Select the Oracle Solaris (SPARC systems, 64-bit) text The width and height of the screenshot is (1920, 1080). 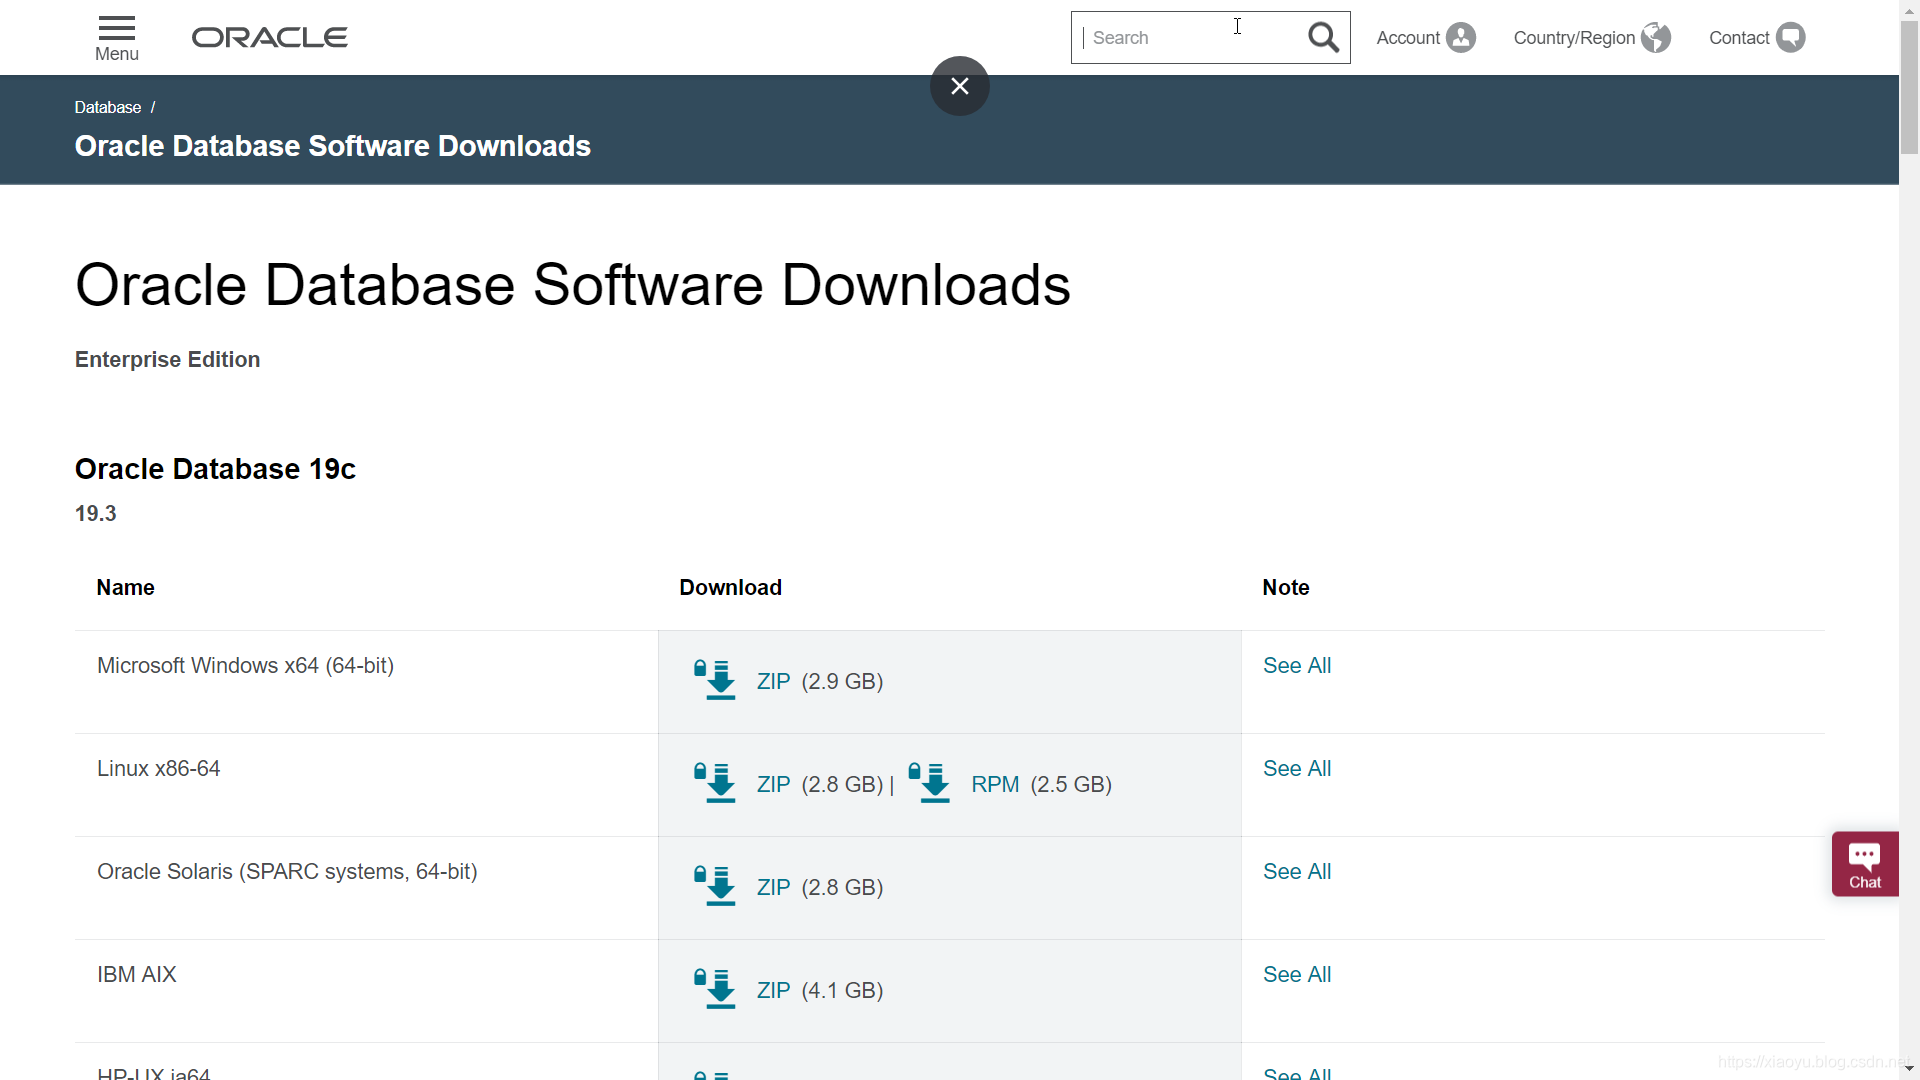[287, 872]
